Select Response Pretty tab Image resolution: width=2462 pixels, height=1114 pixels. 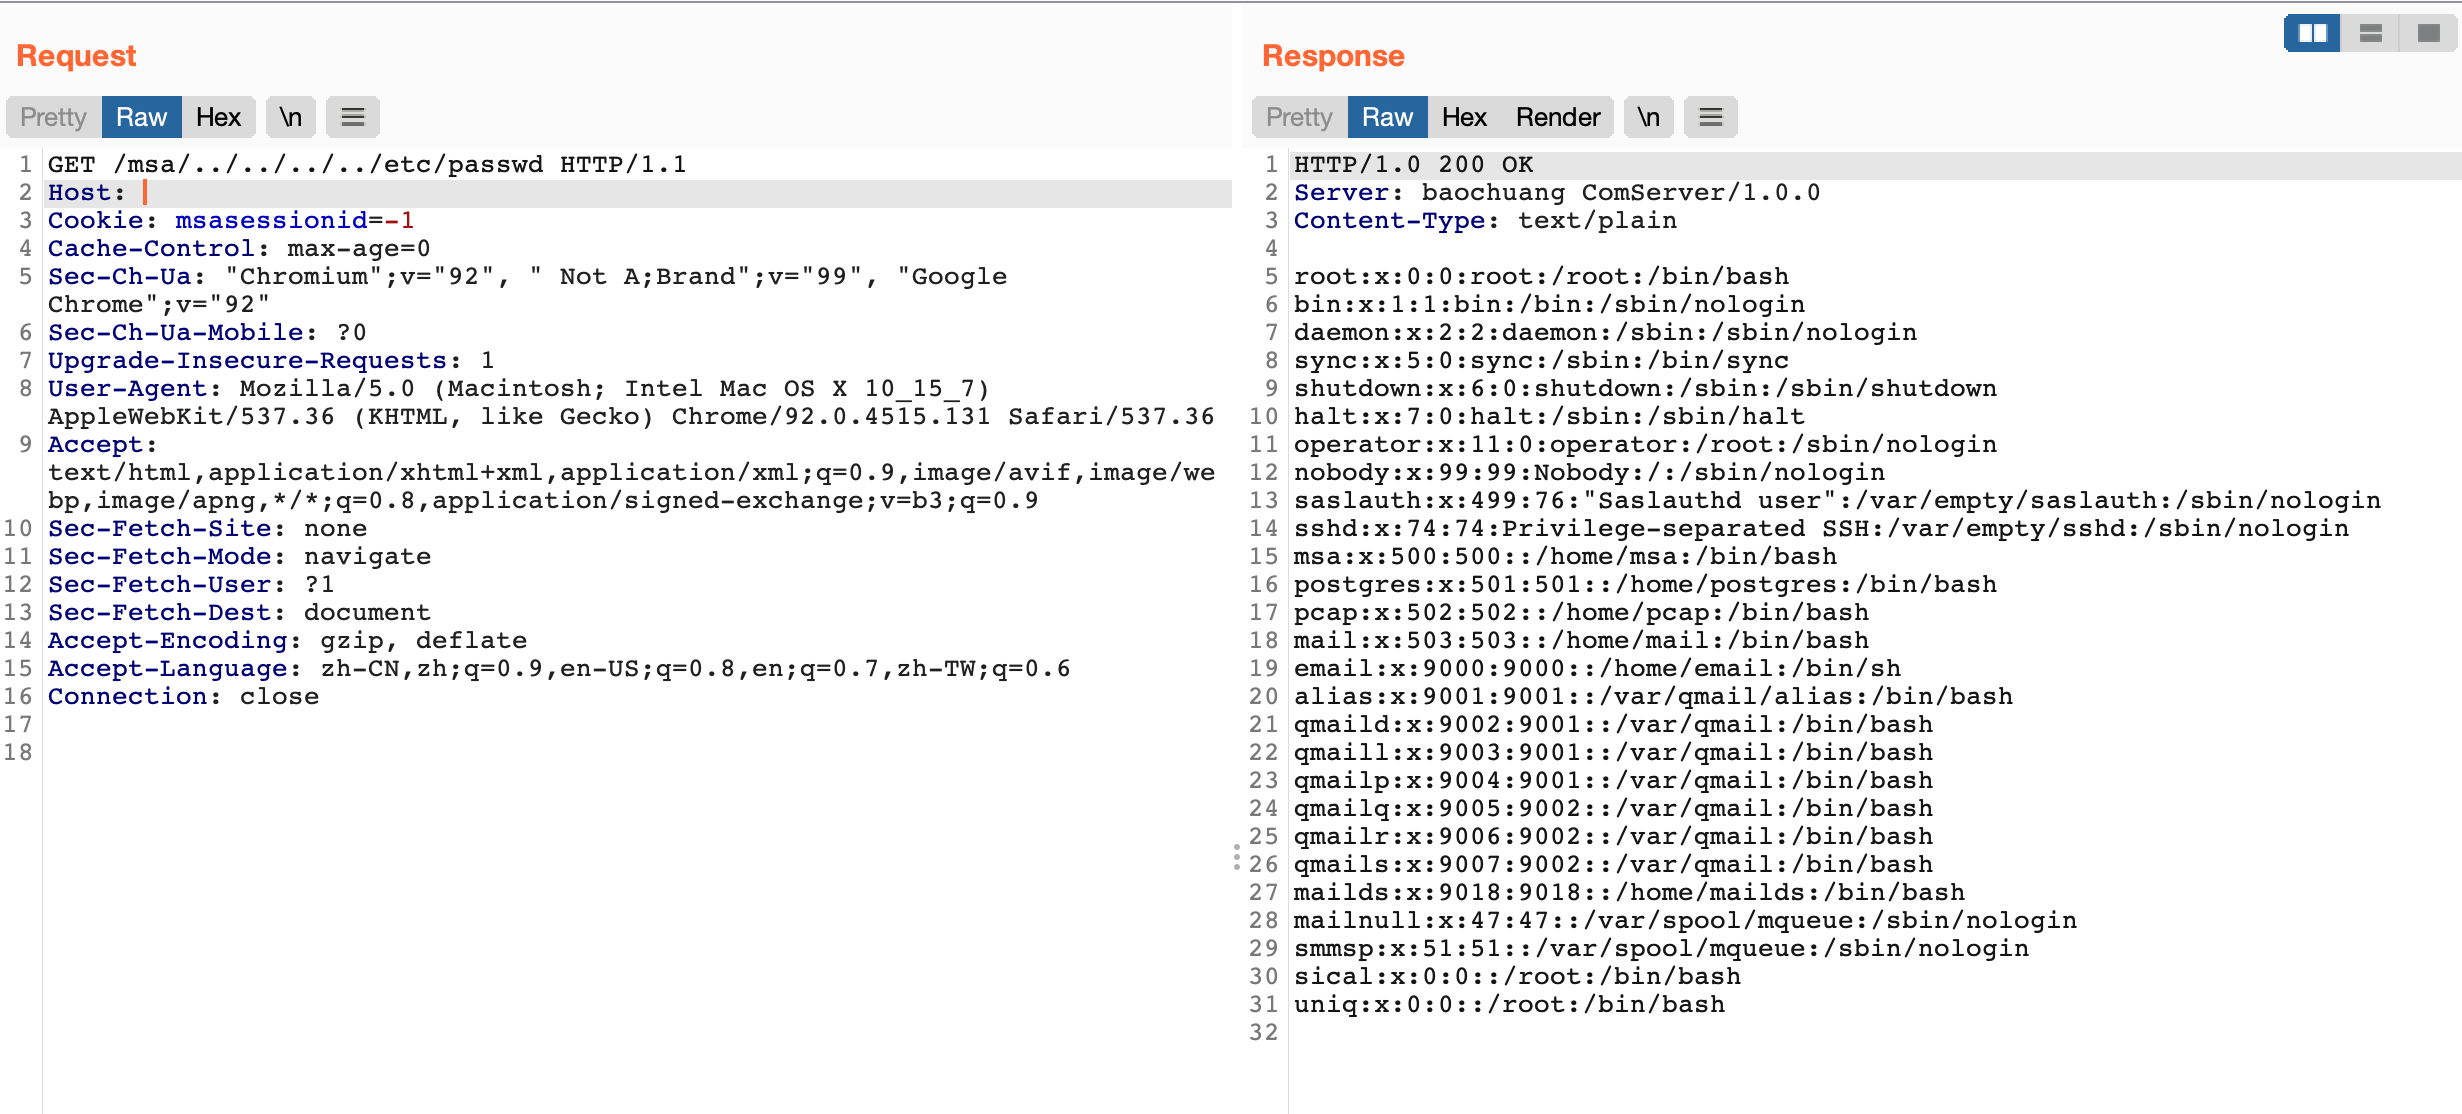point(1299,117)
